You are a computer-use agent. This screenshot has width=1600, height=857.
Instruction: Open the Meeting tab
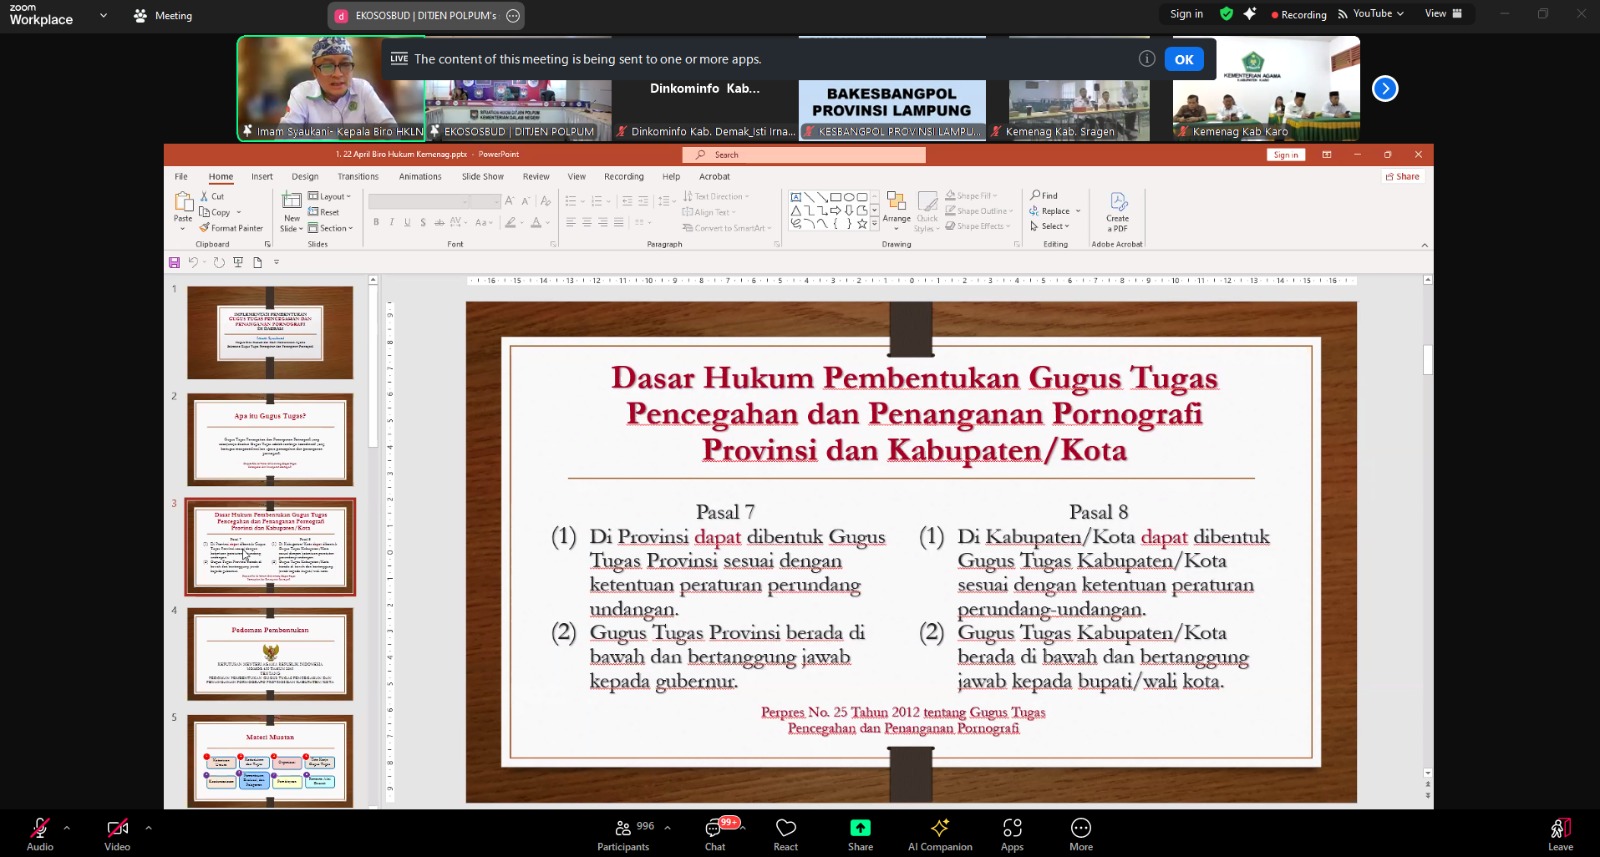[163, 16]
